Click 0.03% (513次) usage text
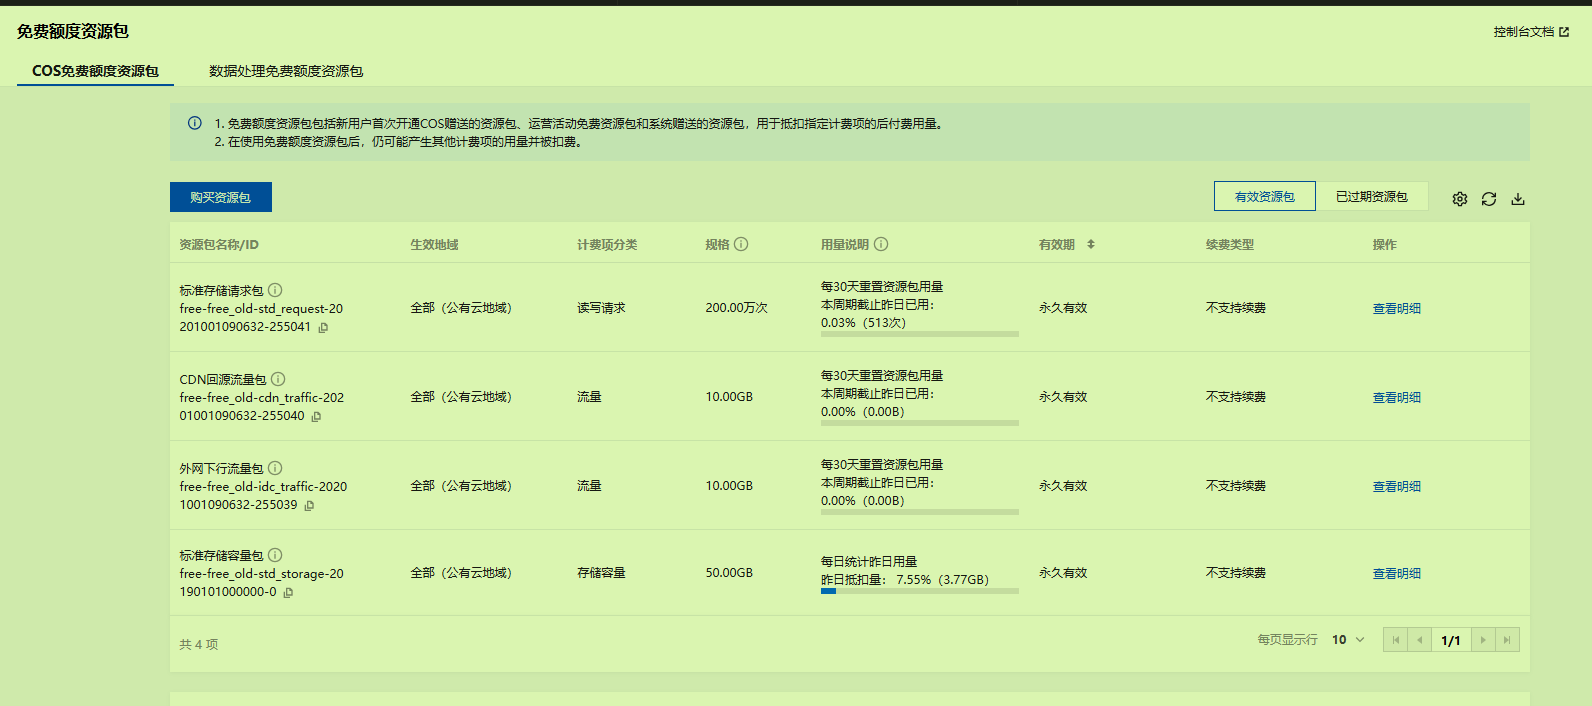Viewport: 1592px width, 706px height. pos(863,323)
